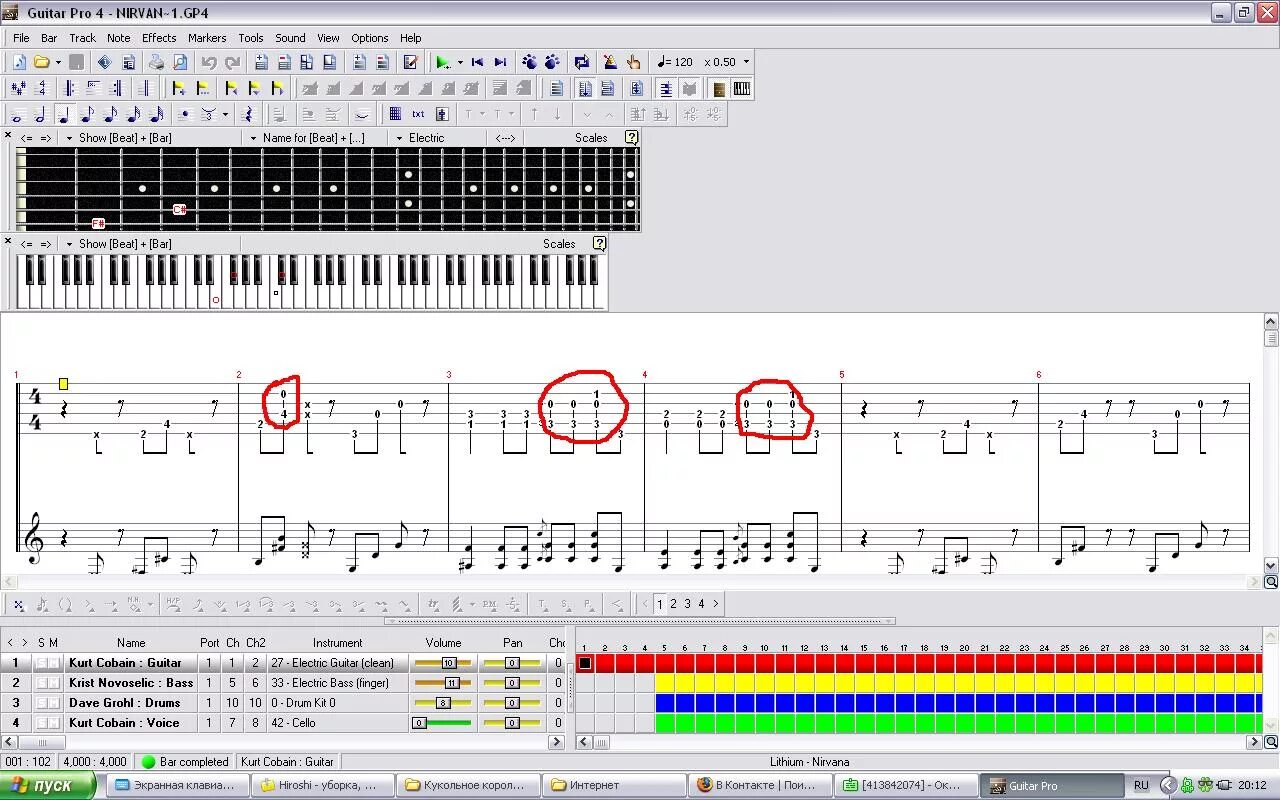The height and width of the screenshot is (800, 1280).
Task: Adjust the Guitar track volume slider
Action: 443,663
